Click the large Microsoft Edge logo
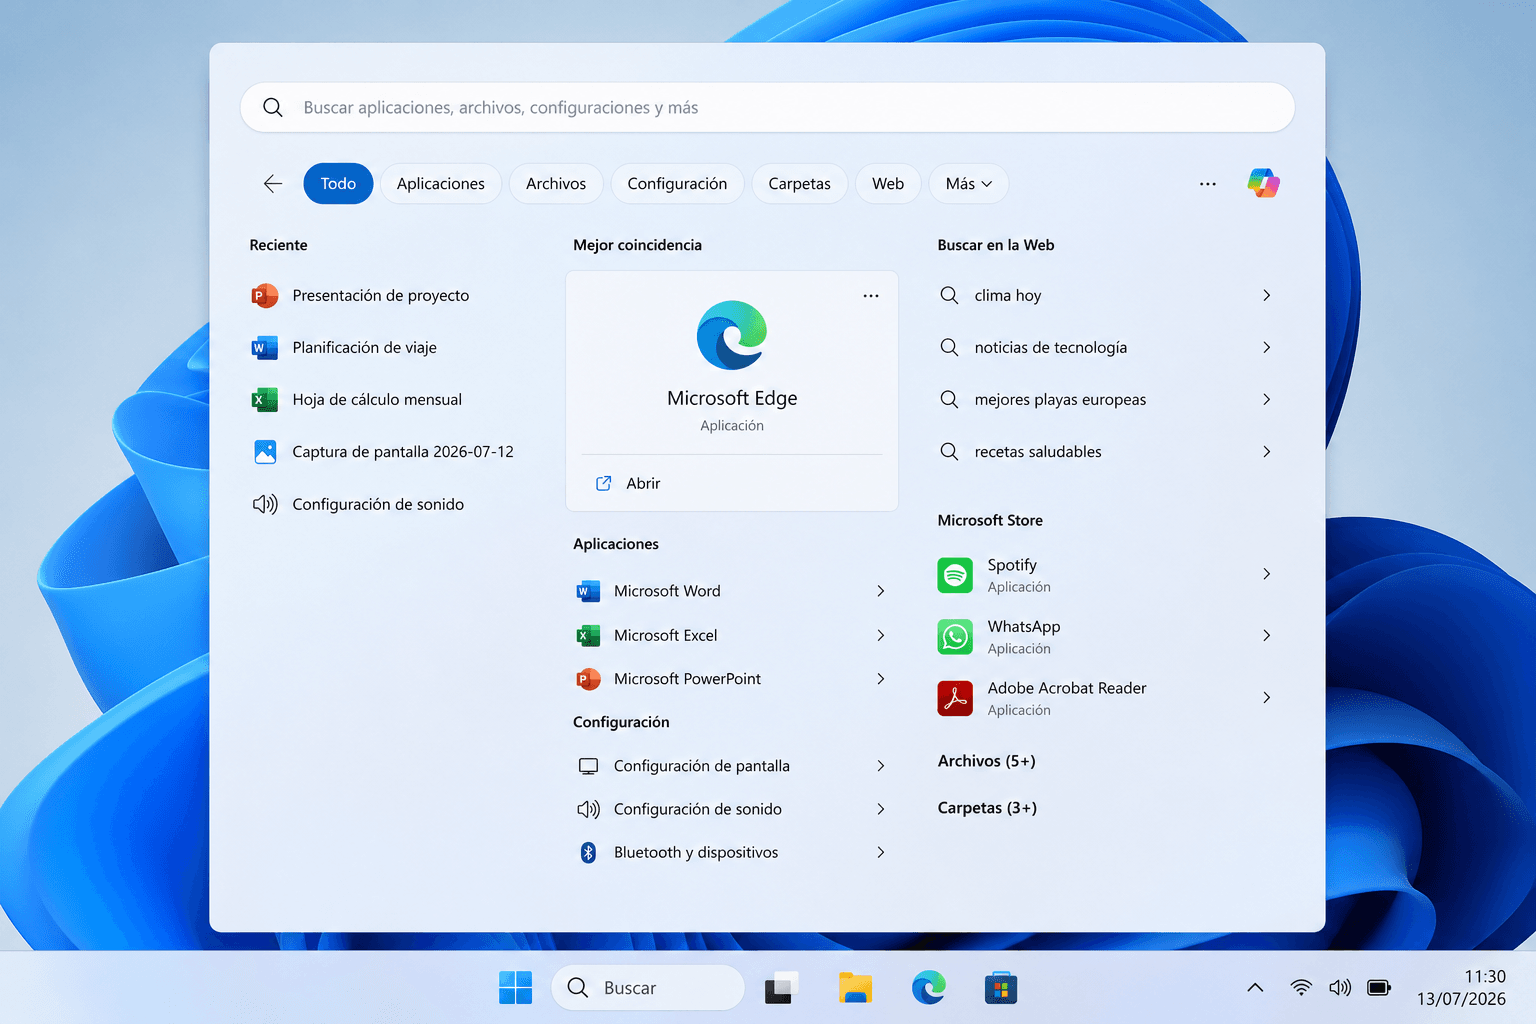 [732, 335]
